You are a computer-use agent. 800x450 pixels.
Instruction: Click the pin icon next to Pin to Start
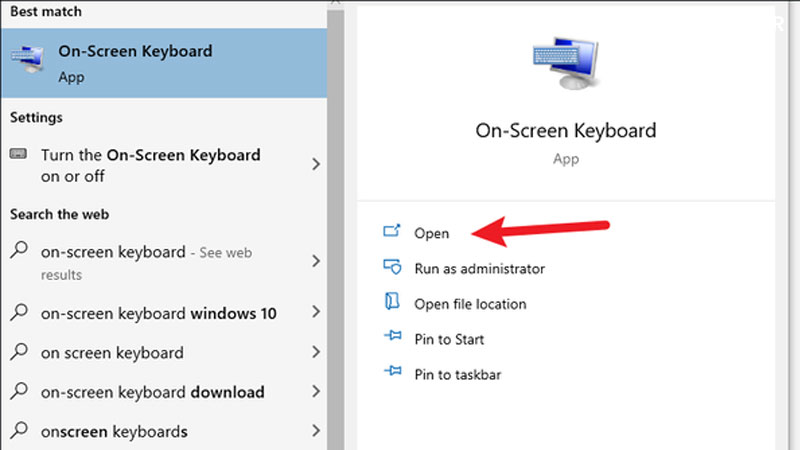(392, 339)
